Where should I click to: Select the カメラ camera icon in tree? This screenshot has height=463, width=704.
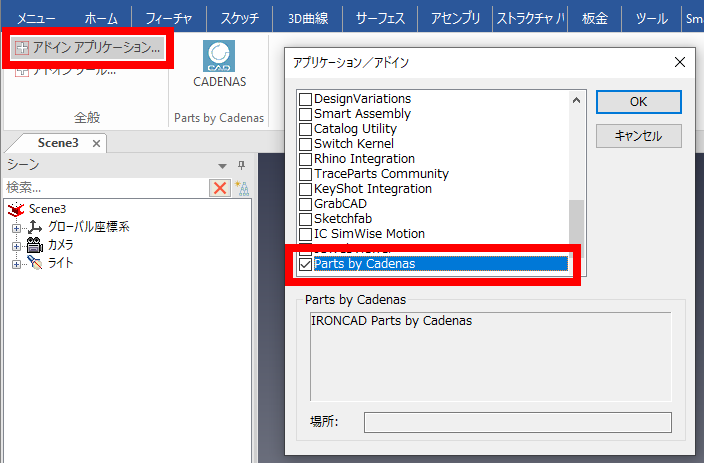point(35,245)
